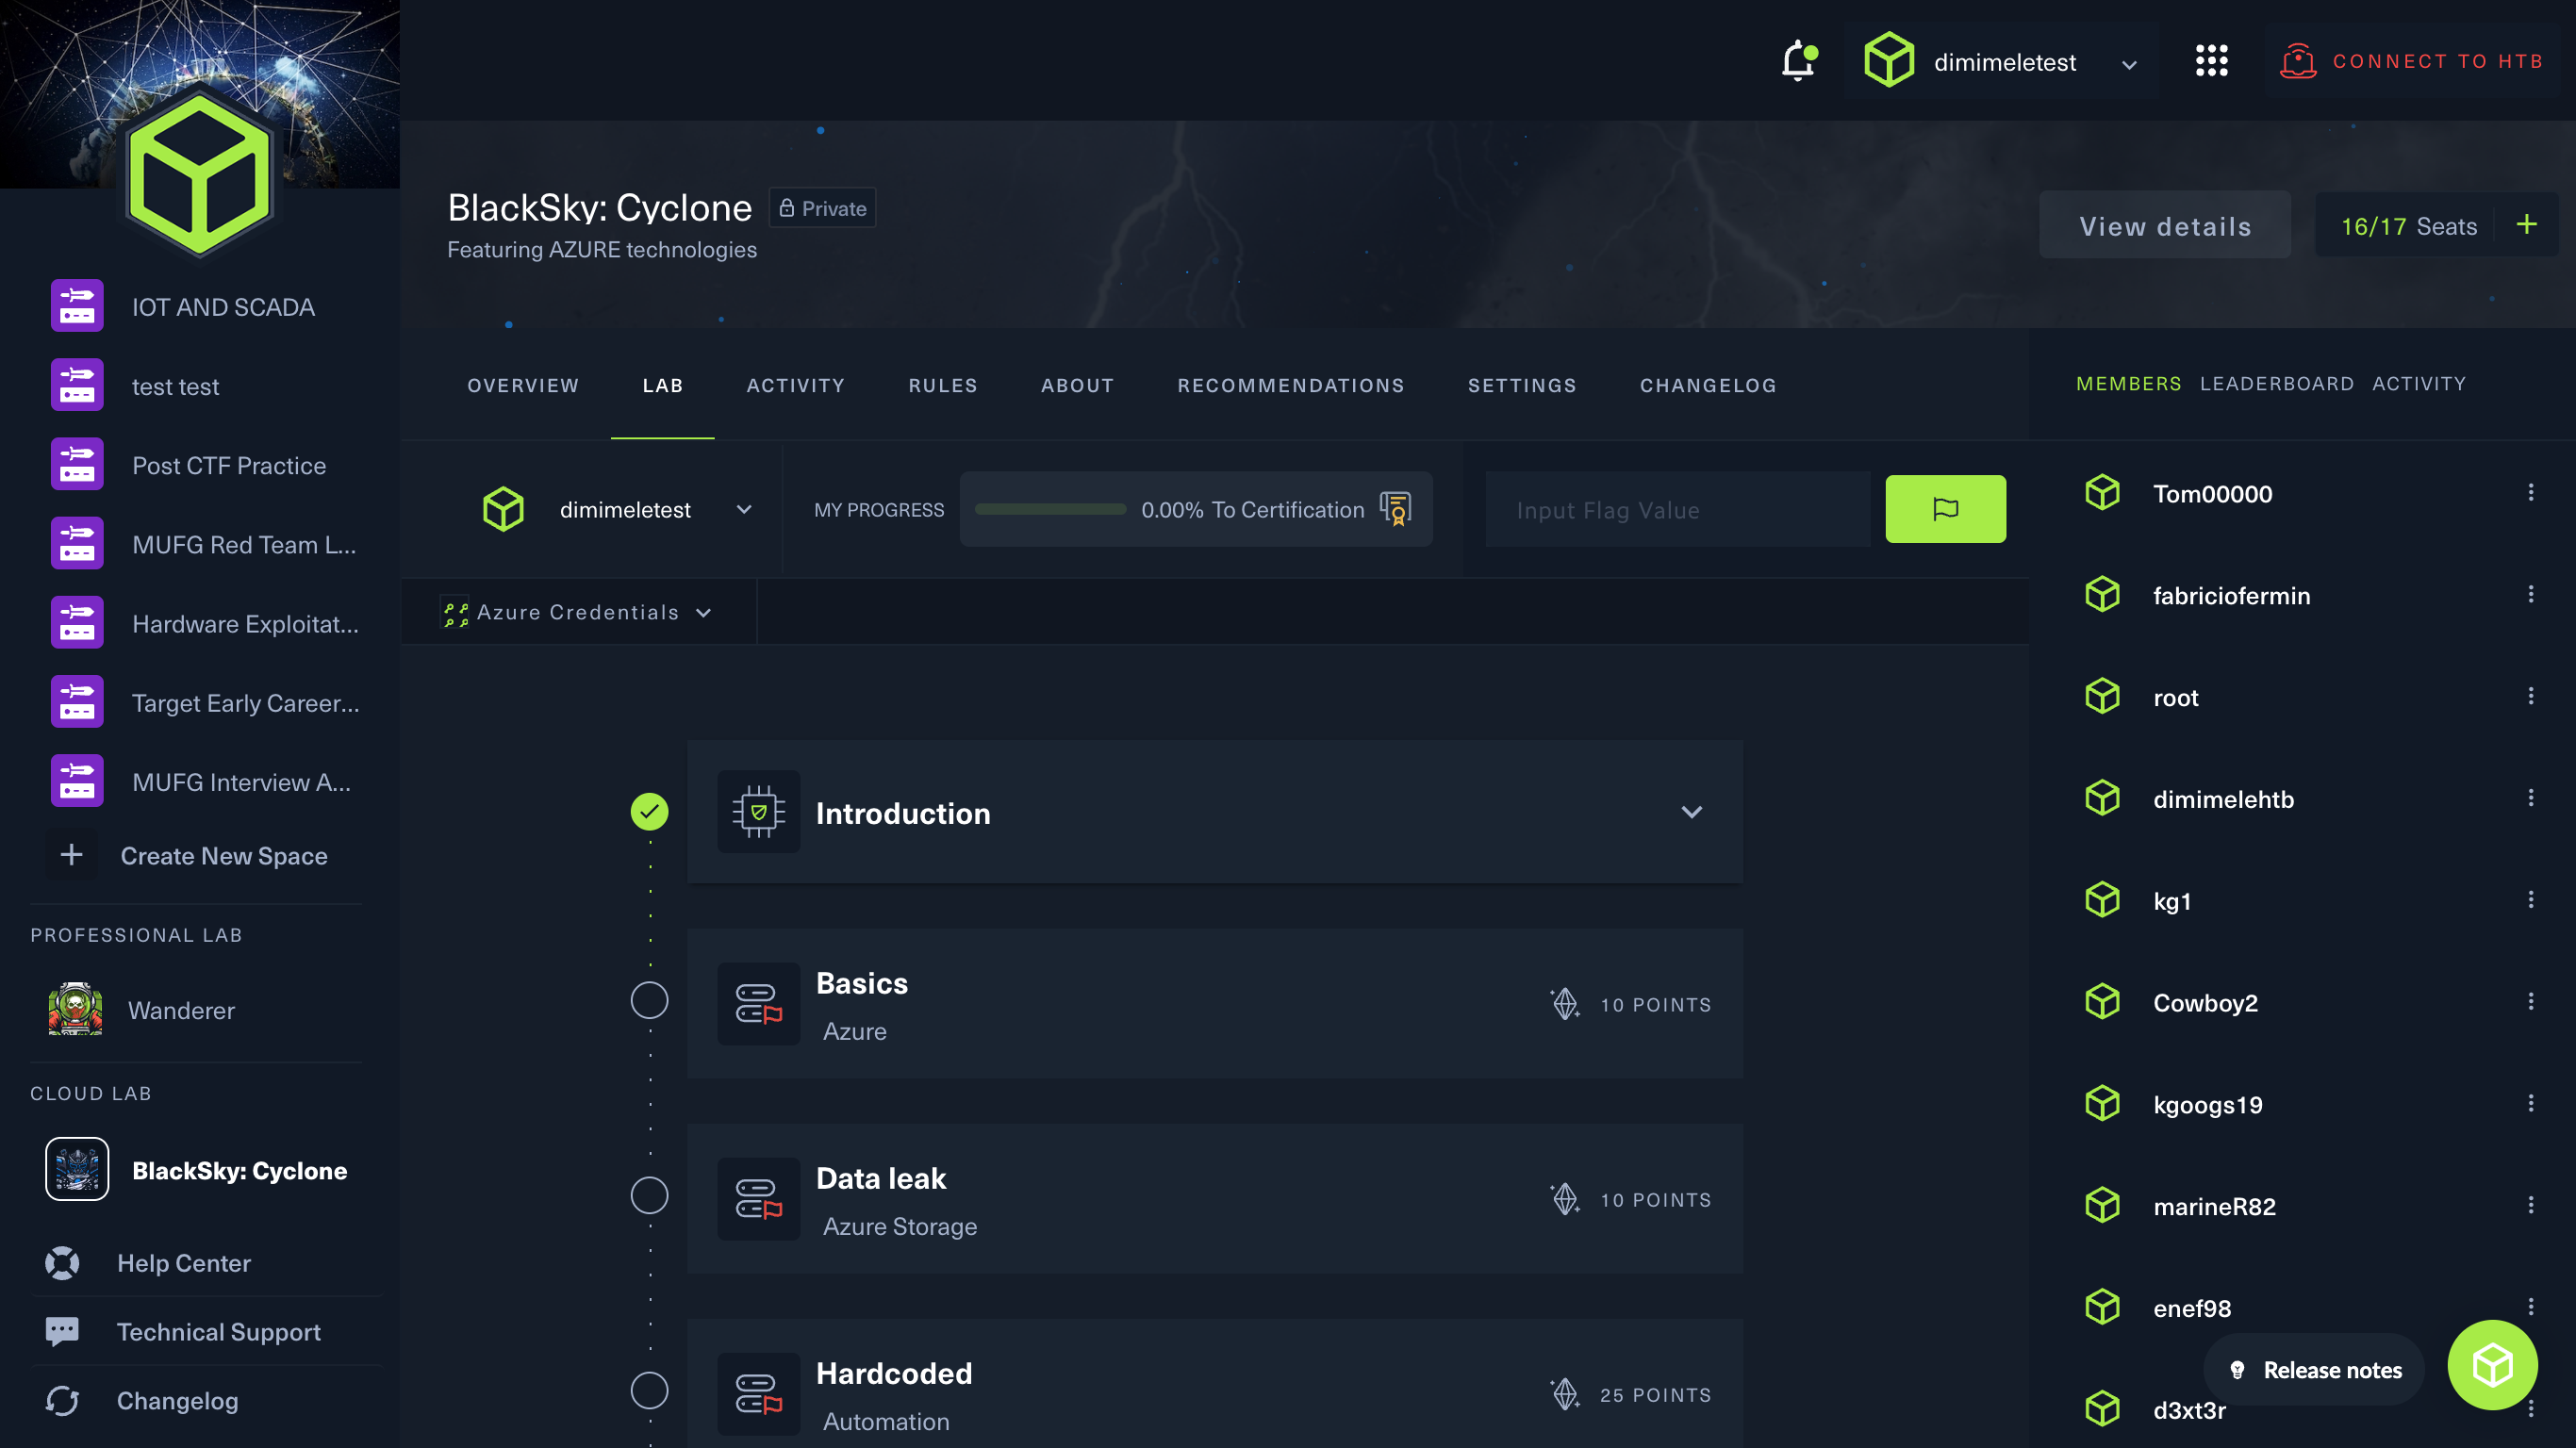Screen dimensions: 2576x1448
Task: Click the plus icon for Create New Space
Action: coord(71,855)
